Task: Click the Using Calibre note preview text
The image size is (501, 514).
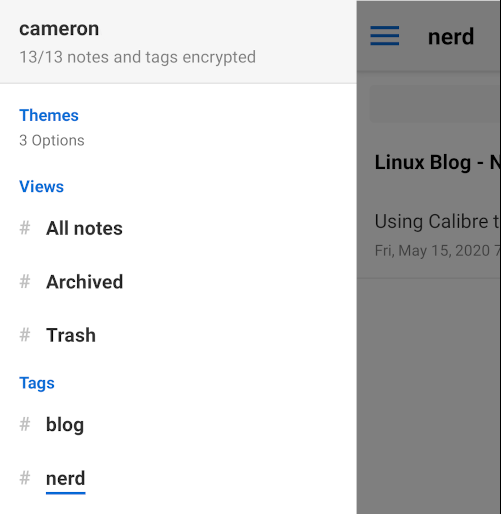Action: coord(437,221)
